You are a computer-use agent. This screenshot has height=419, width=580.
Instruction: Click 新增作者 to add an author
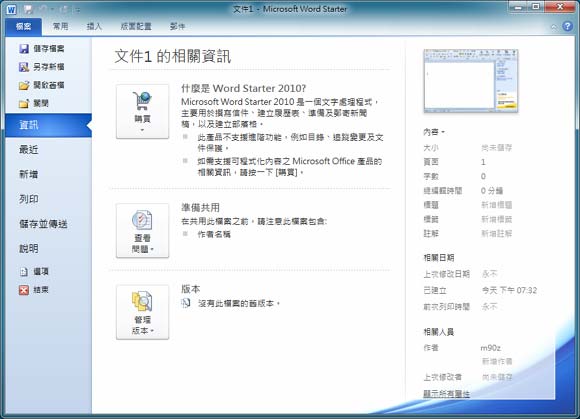click(x=497, y=361)
